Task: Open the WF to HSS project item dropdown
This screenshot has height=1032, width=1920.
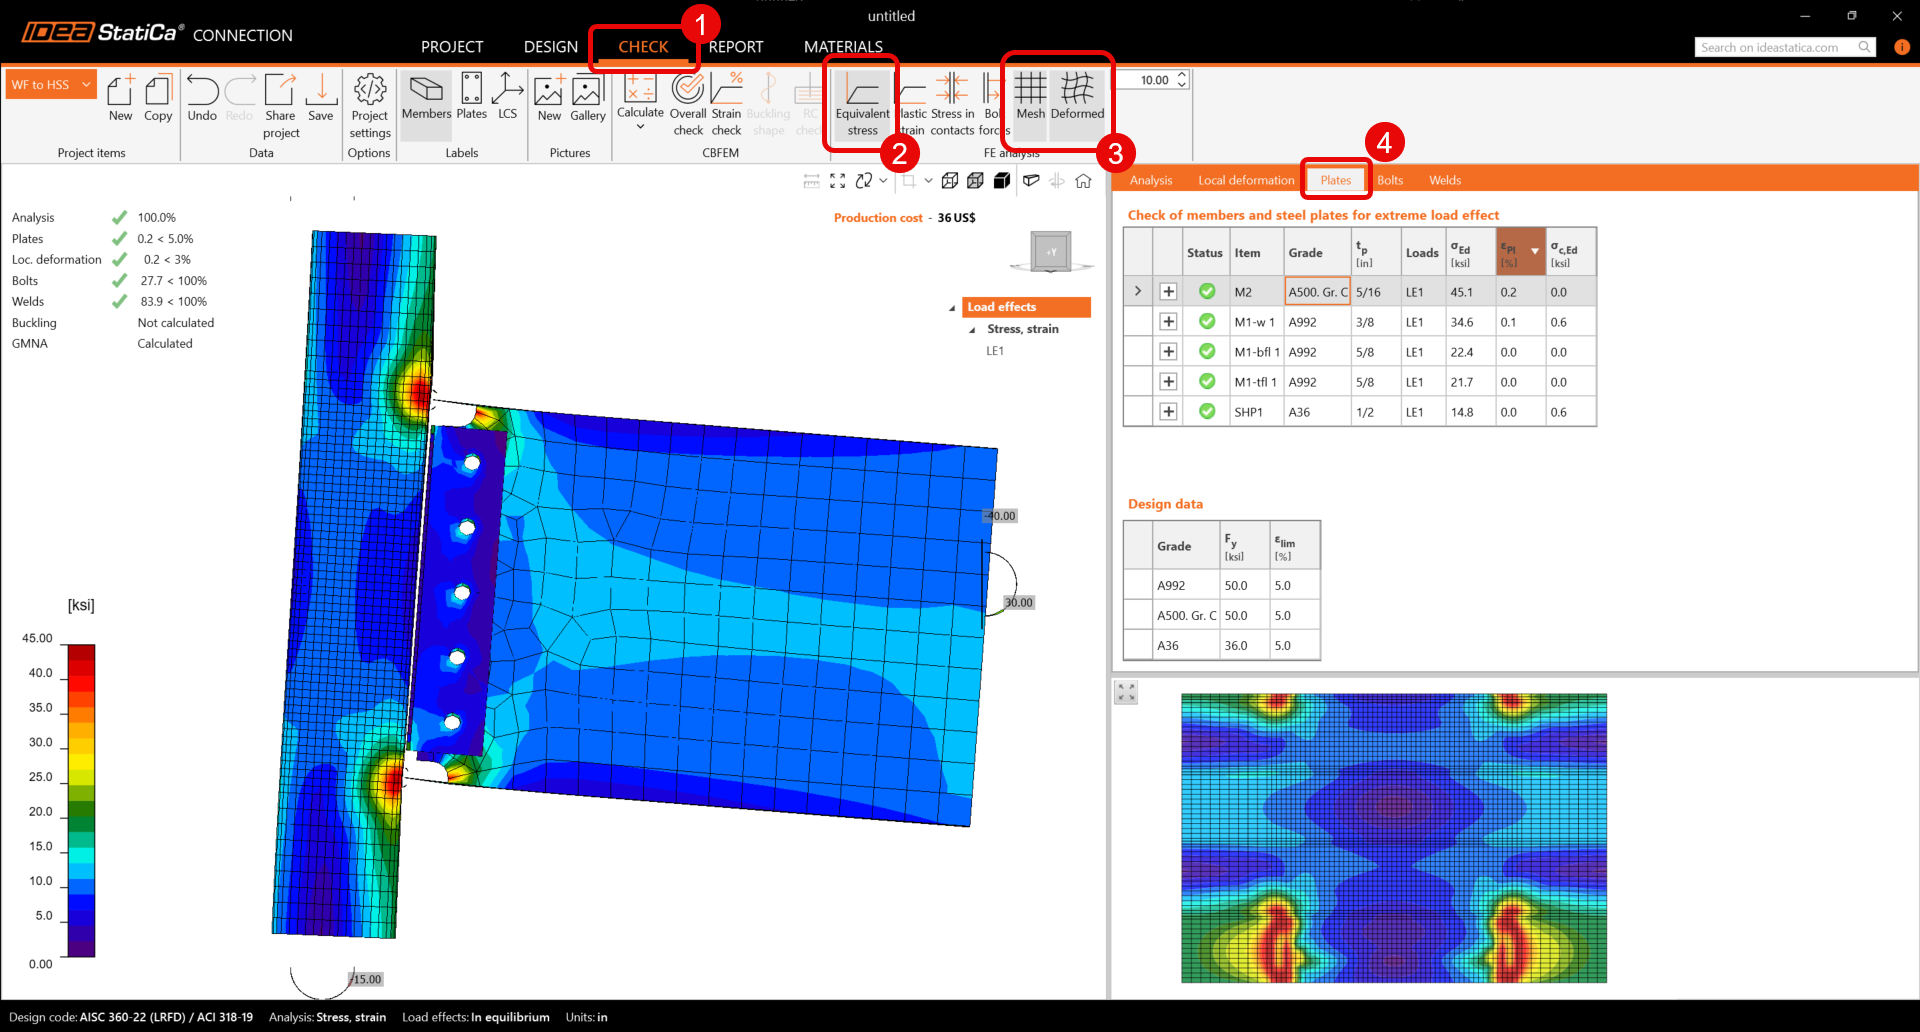Action: tap(87, 85)
